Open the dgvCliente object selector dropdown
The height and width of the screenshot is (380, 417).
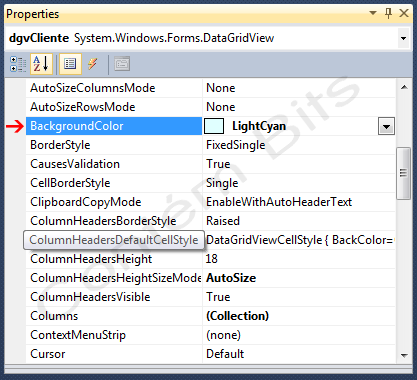(x=403, y=38)
